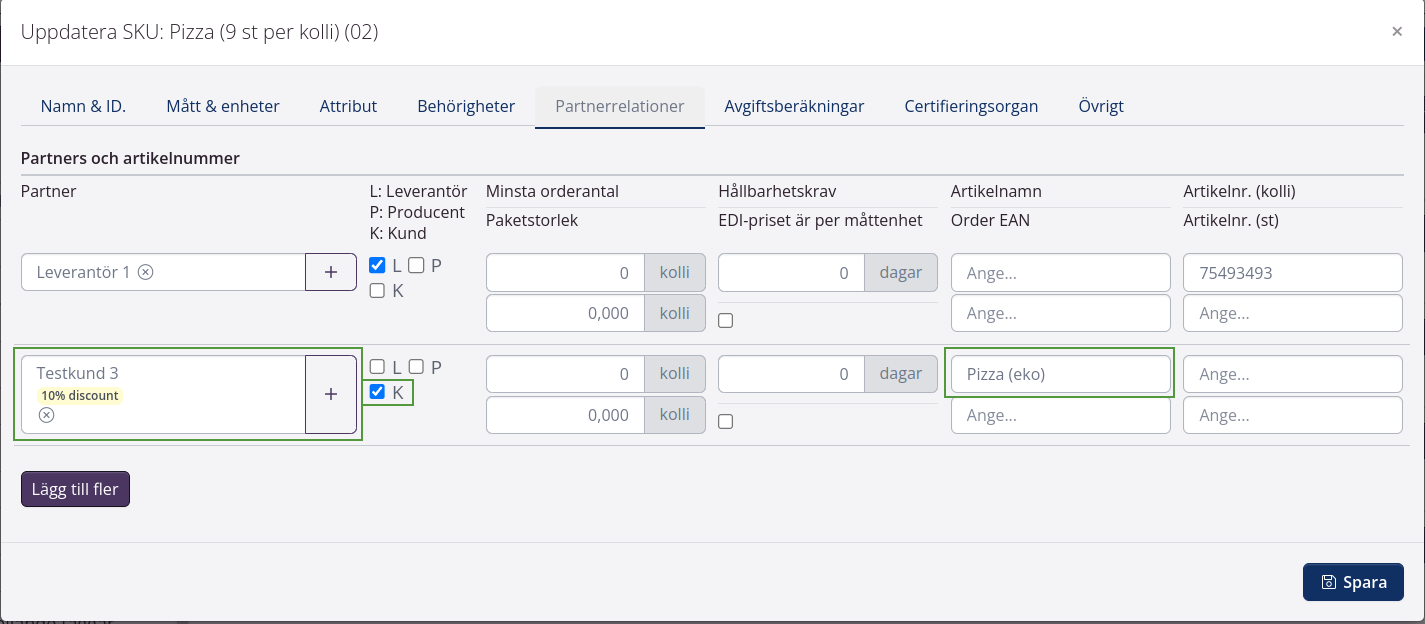
Task: Remove Leverantör 1 with the clear icon
Action: point(146,272)
